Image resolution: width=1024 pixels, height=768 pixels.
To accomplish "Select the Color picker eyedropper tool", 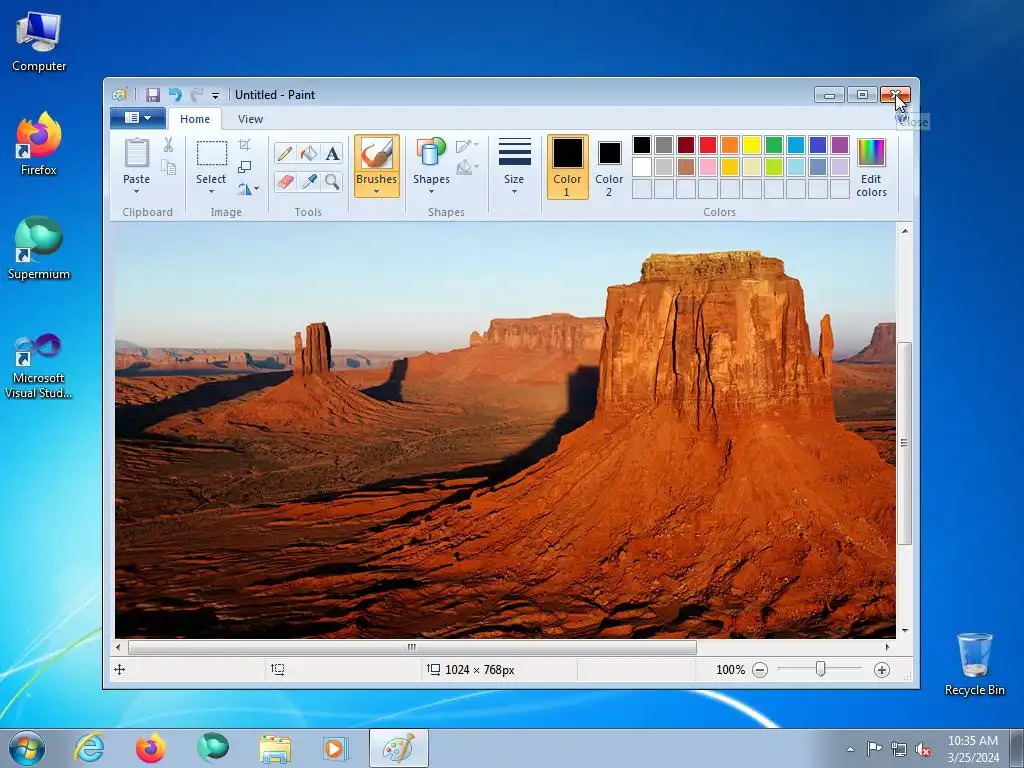I will [x=308, y=181].
